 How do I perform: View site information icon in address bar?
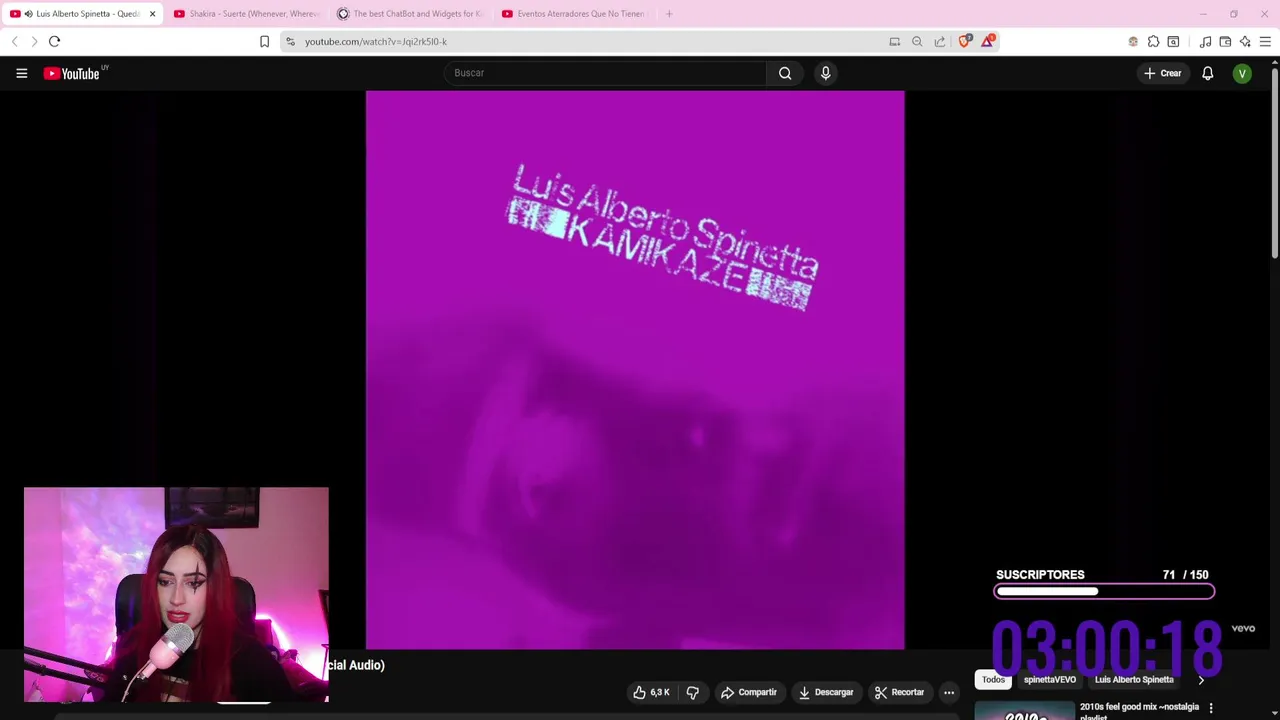click(x=290, y=41)
